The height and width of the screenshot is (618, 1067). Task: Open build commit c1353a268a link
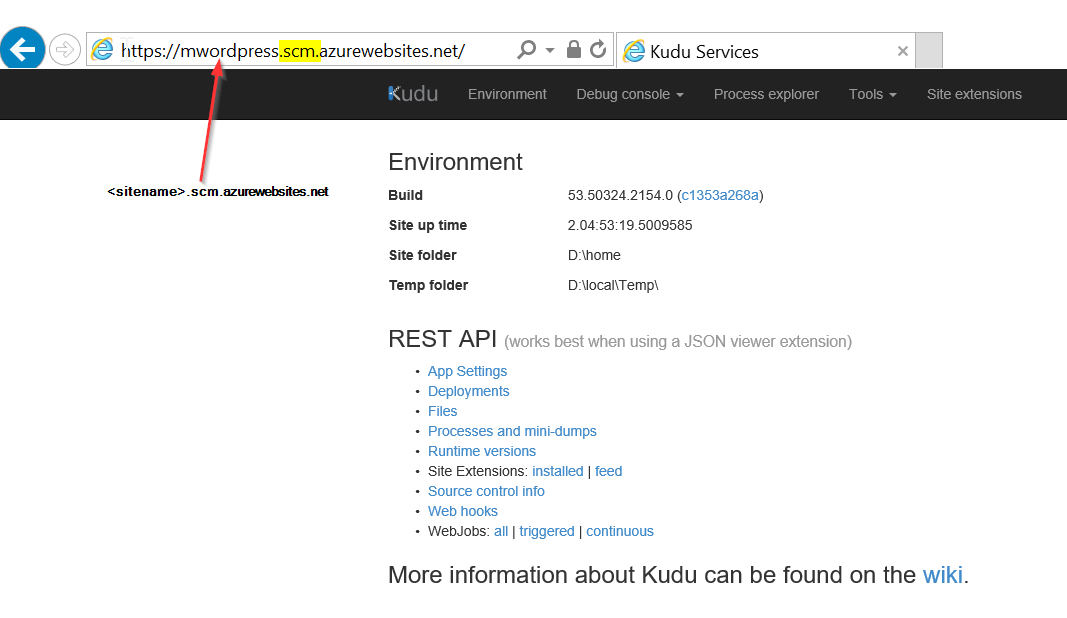[x=720, y=195]
